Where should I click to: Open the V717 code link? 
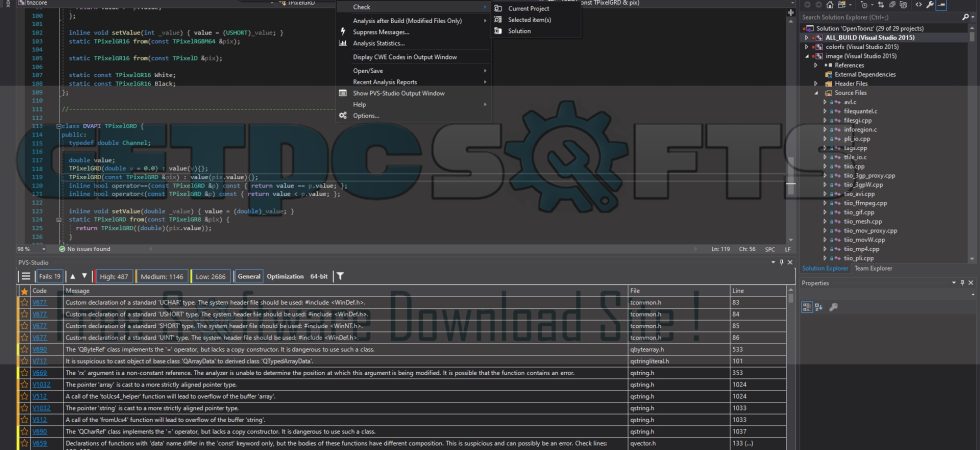(39, 361)
